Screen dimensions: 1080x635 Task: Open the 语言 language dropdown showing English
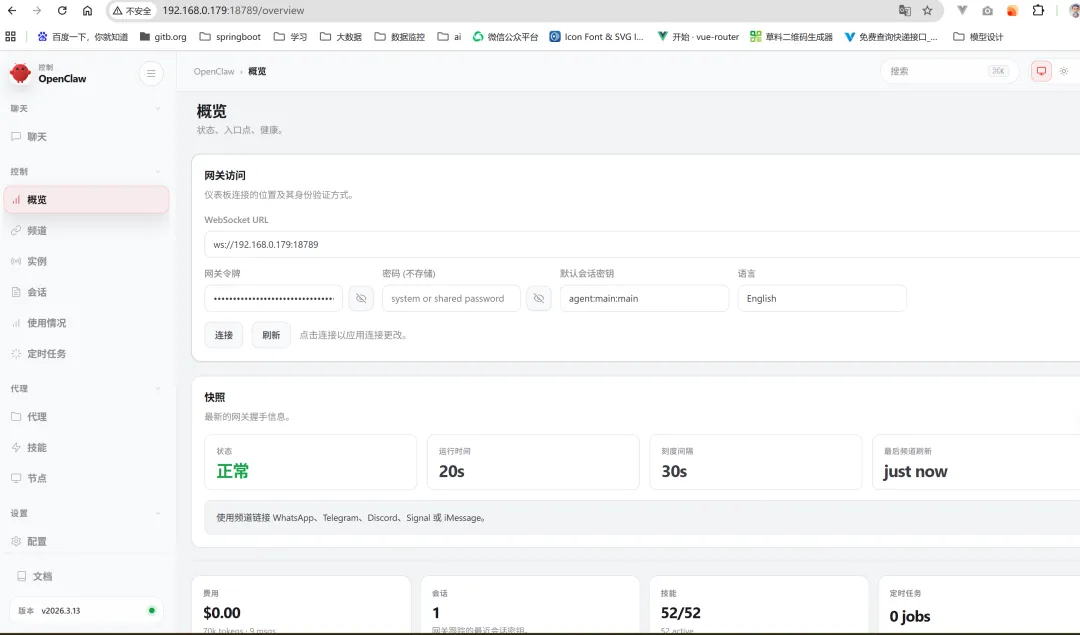click(x=822, y=298)
